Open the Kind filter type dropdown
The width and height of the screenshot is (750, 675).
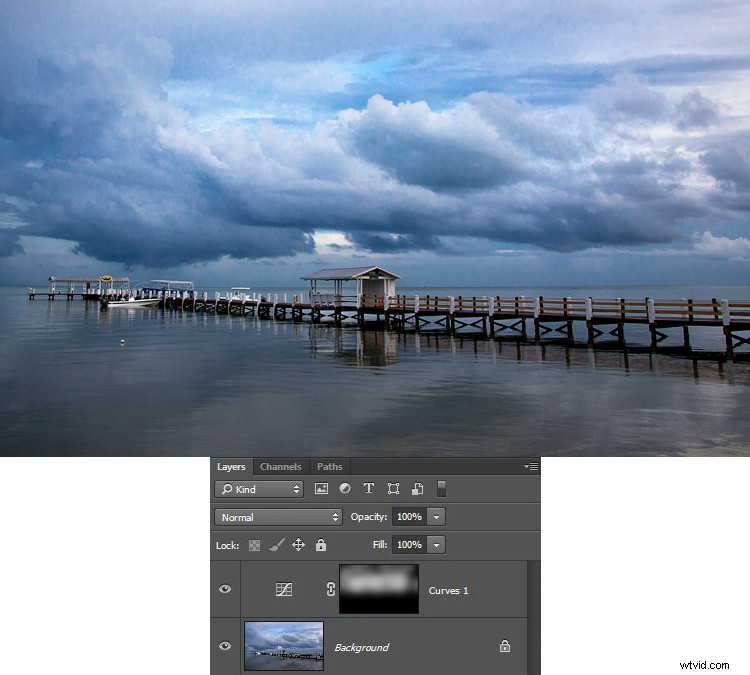[x=259, y=489]
